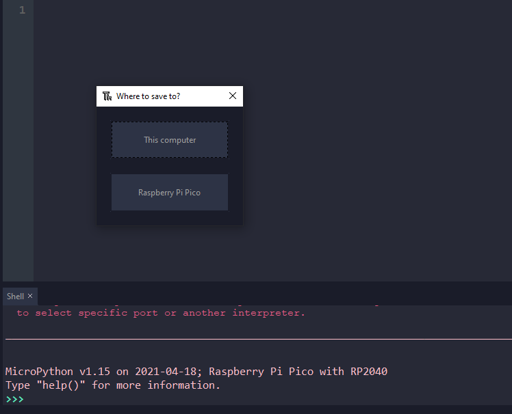Click the empty first line of the editor

(273, 10)
